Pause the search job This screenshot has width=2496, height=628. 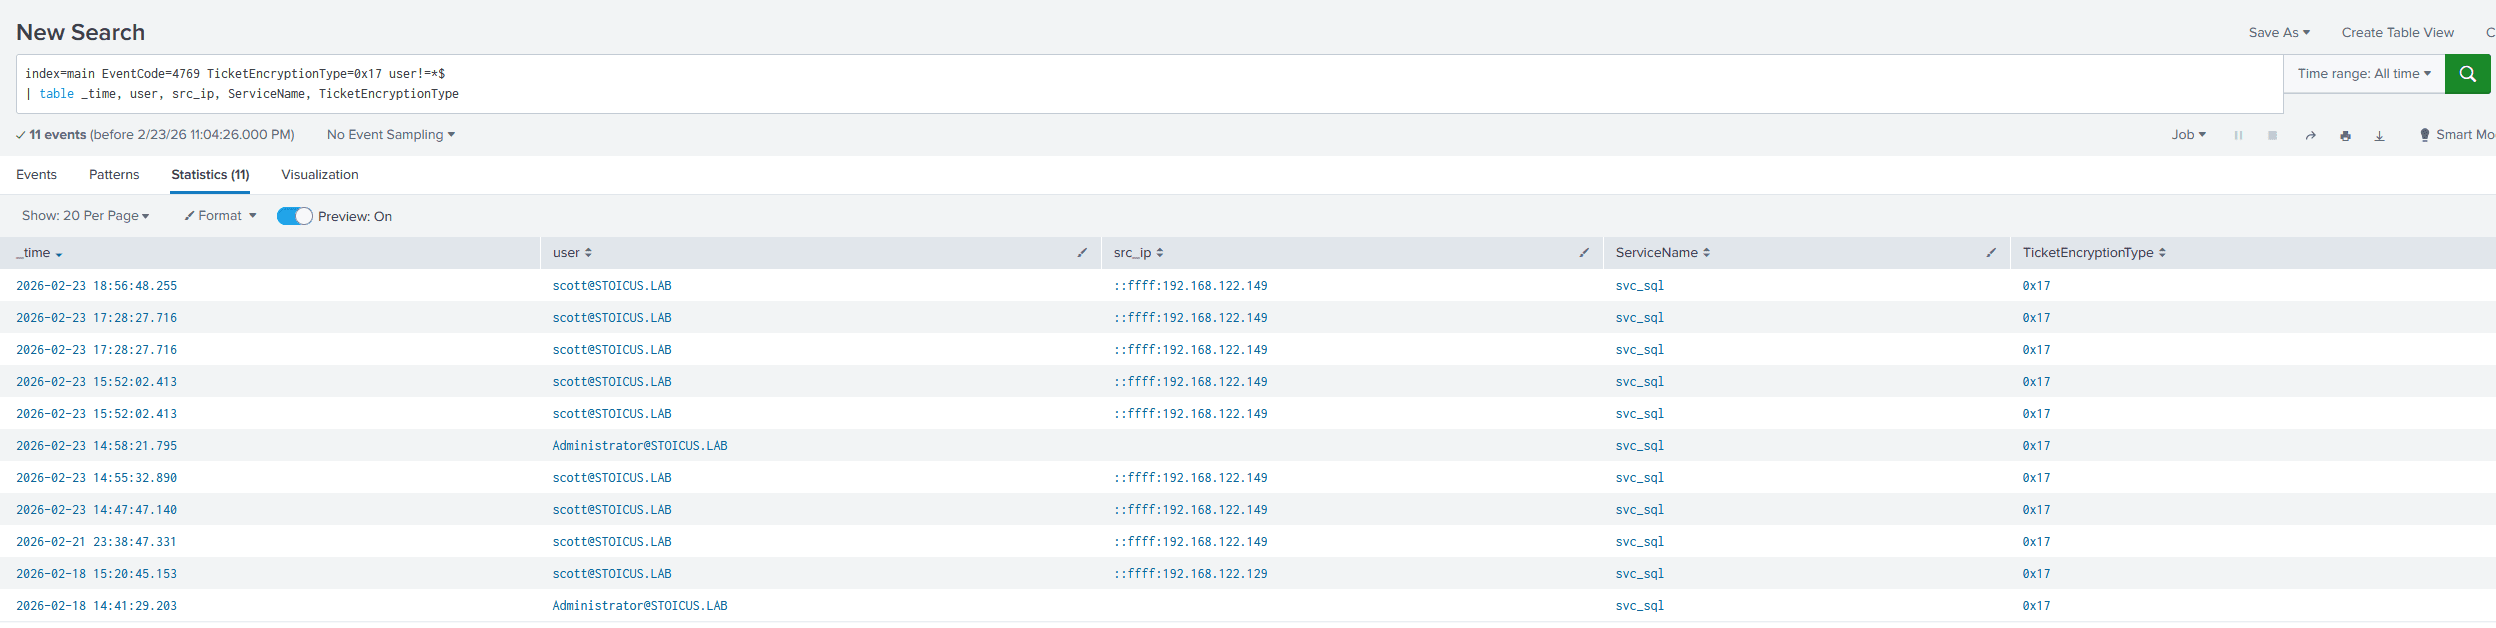(2238, 135)
